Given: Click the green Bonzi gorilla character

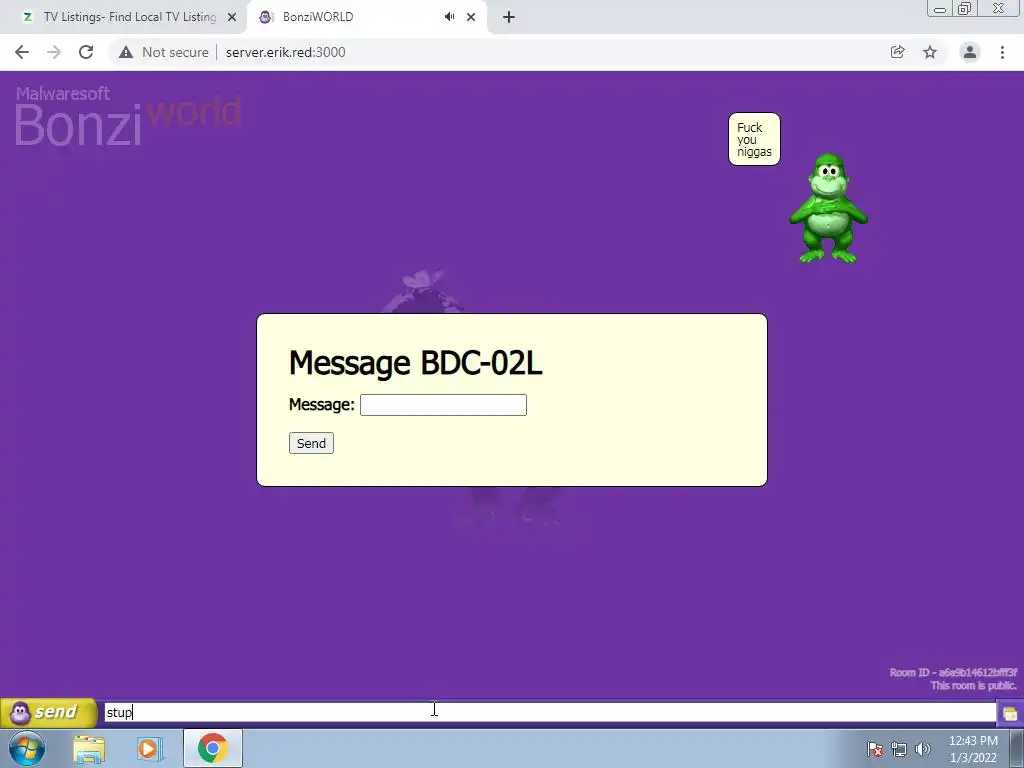Looking at the screenshot, I should tap(829, 208).
